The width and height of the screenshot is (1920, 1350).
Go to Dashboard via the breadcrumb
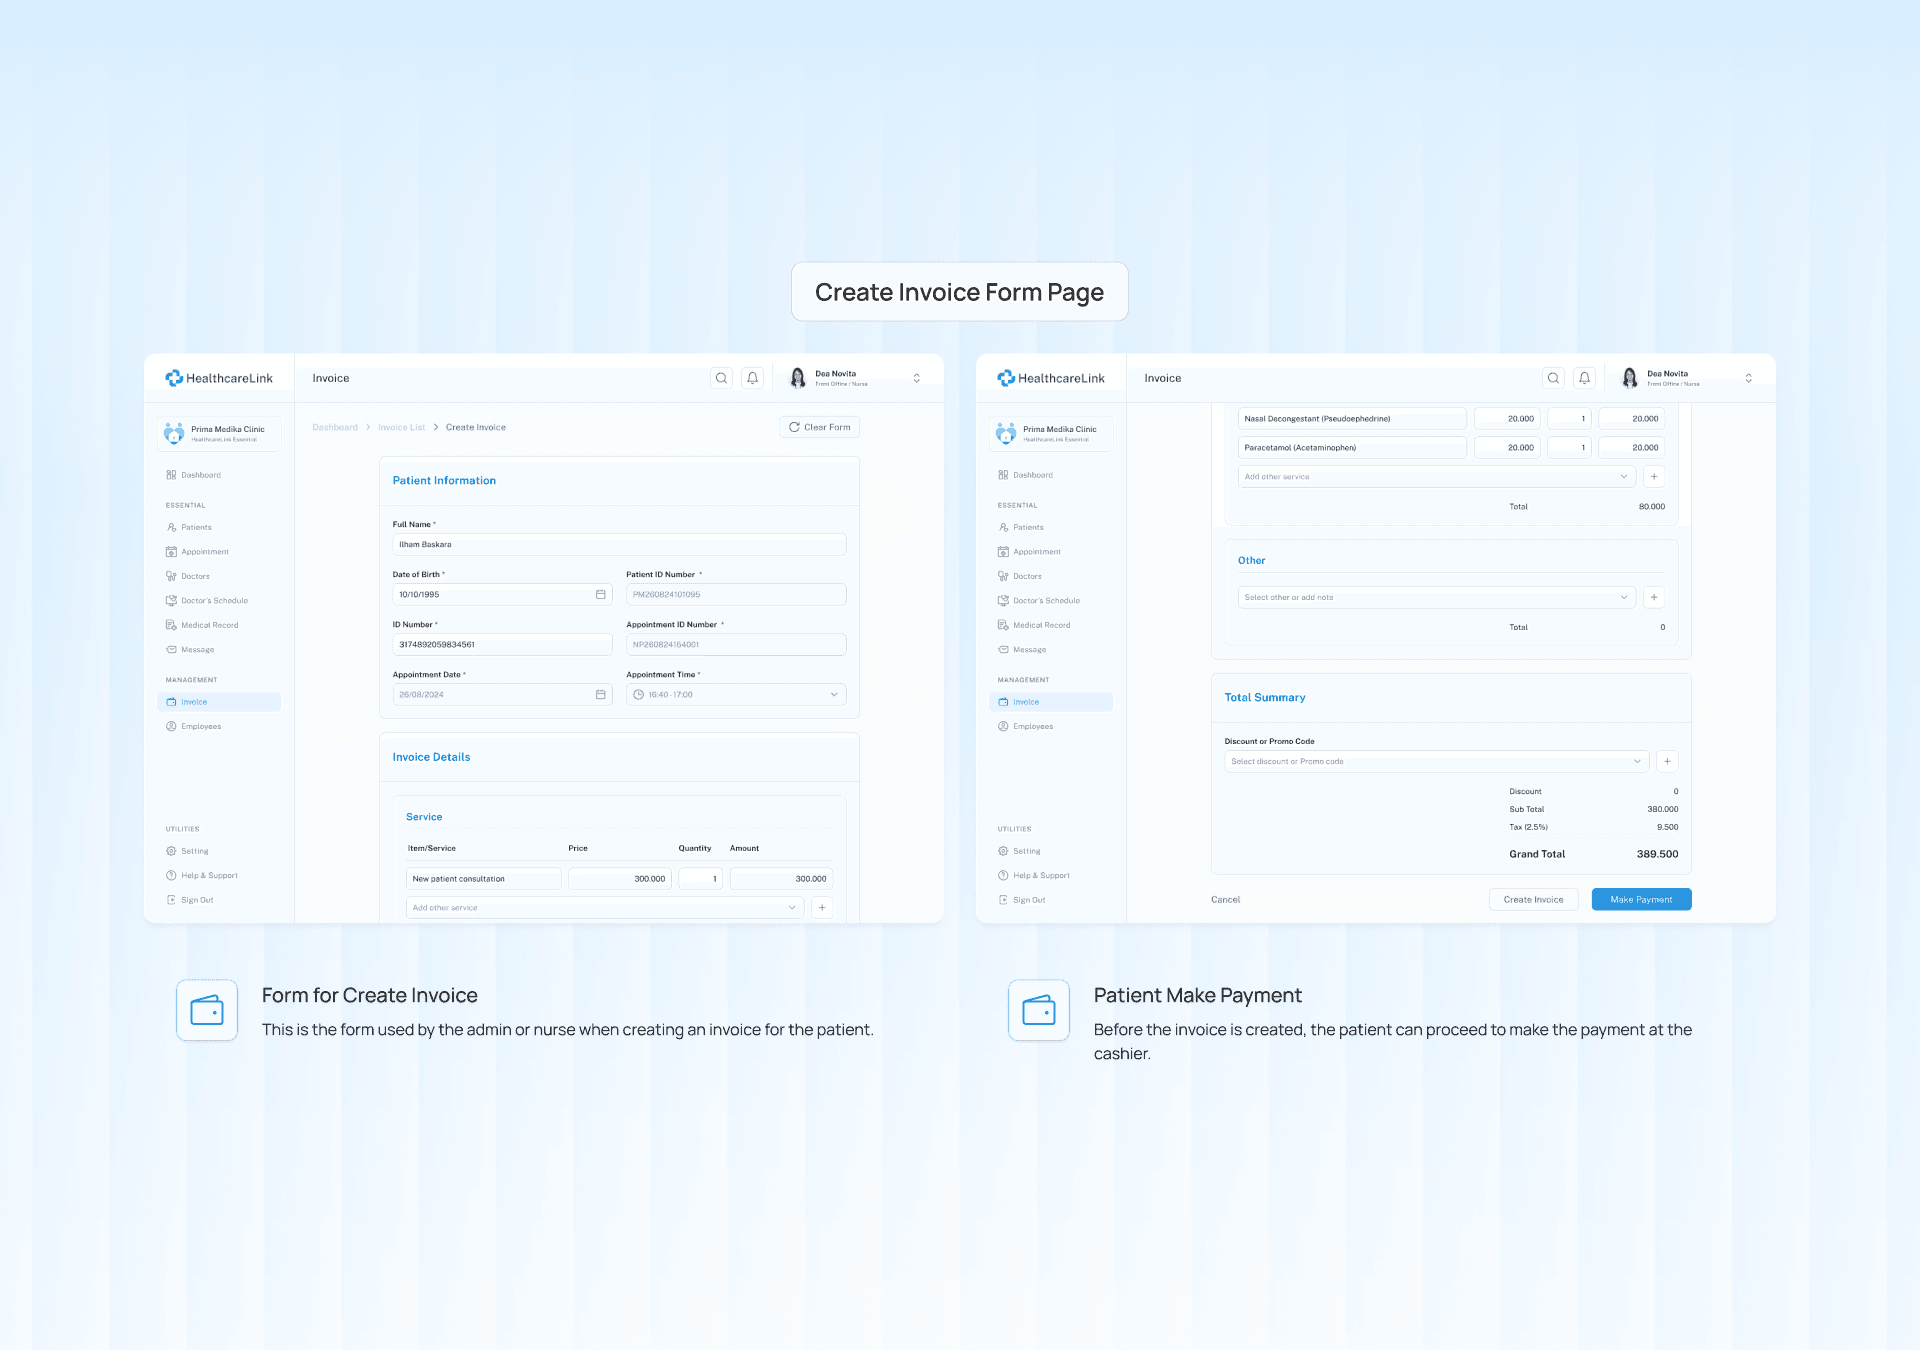(x=335, y=427)
